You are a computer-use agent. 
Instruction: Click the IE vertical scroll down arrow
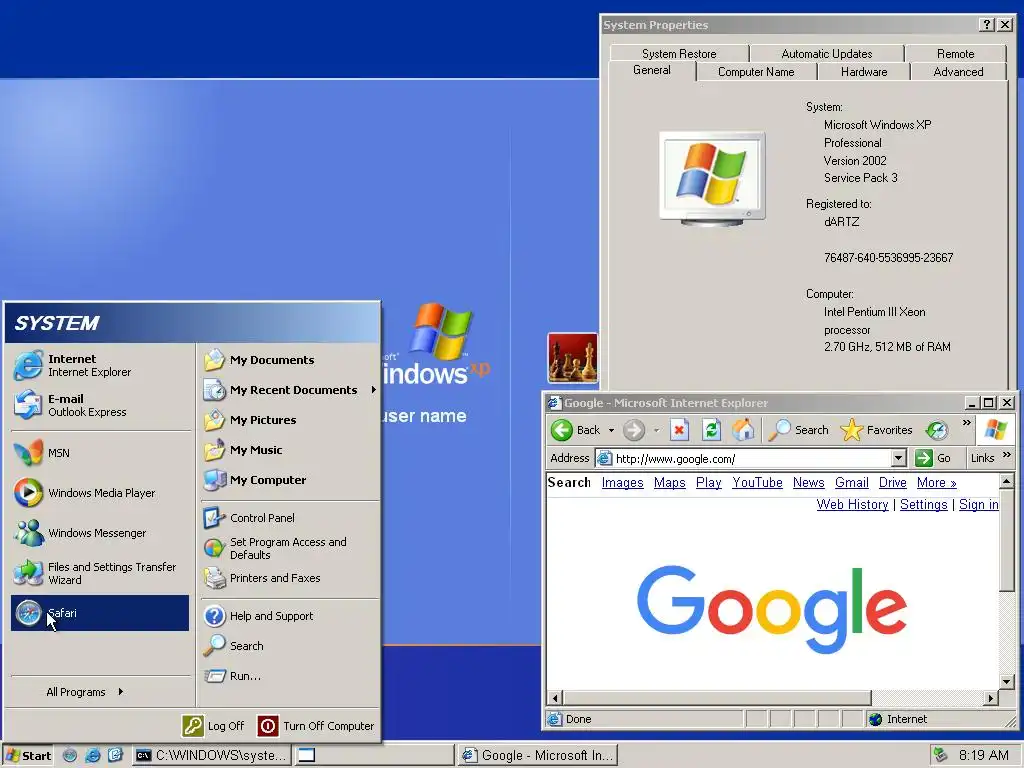1006,682
